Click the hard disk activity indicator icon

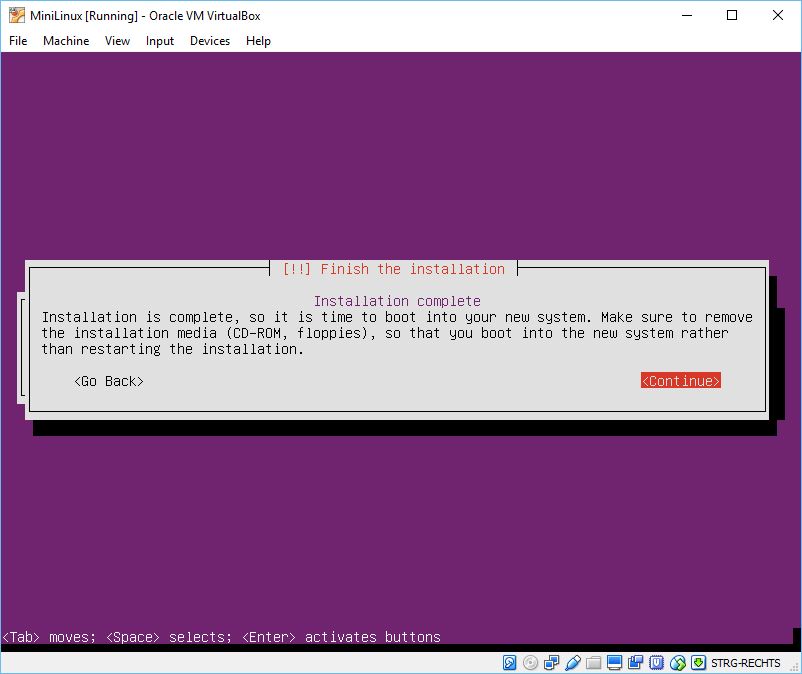pyautogui.click(x=509, y=663)
